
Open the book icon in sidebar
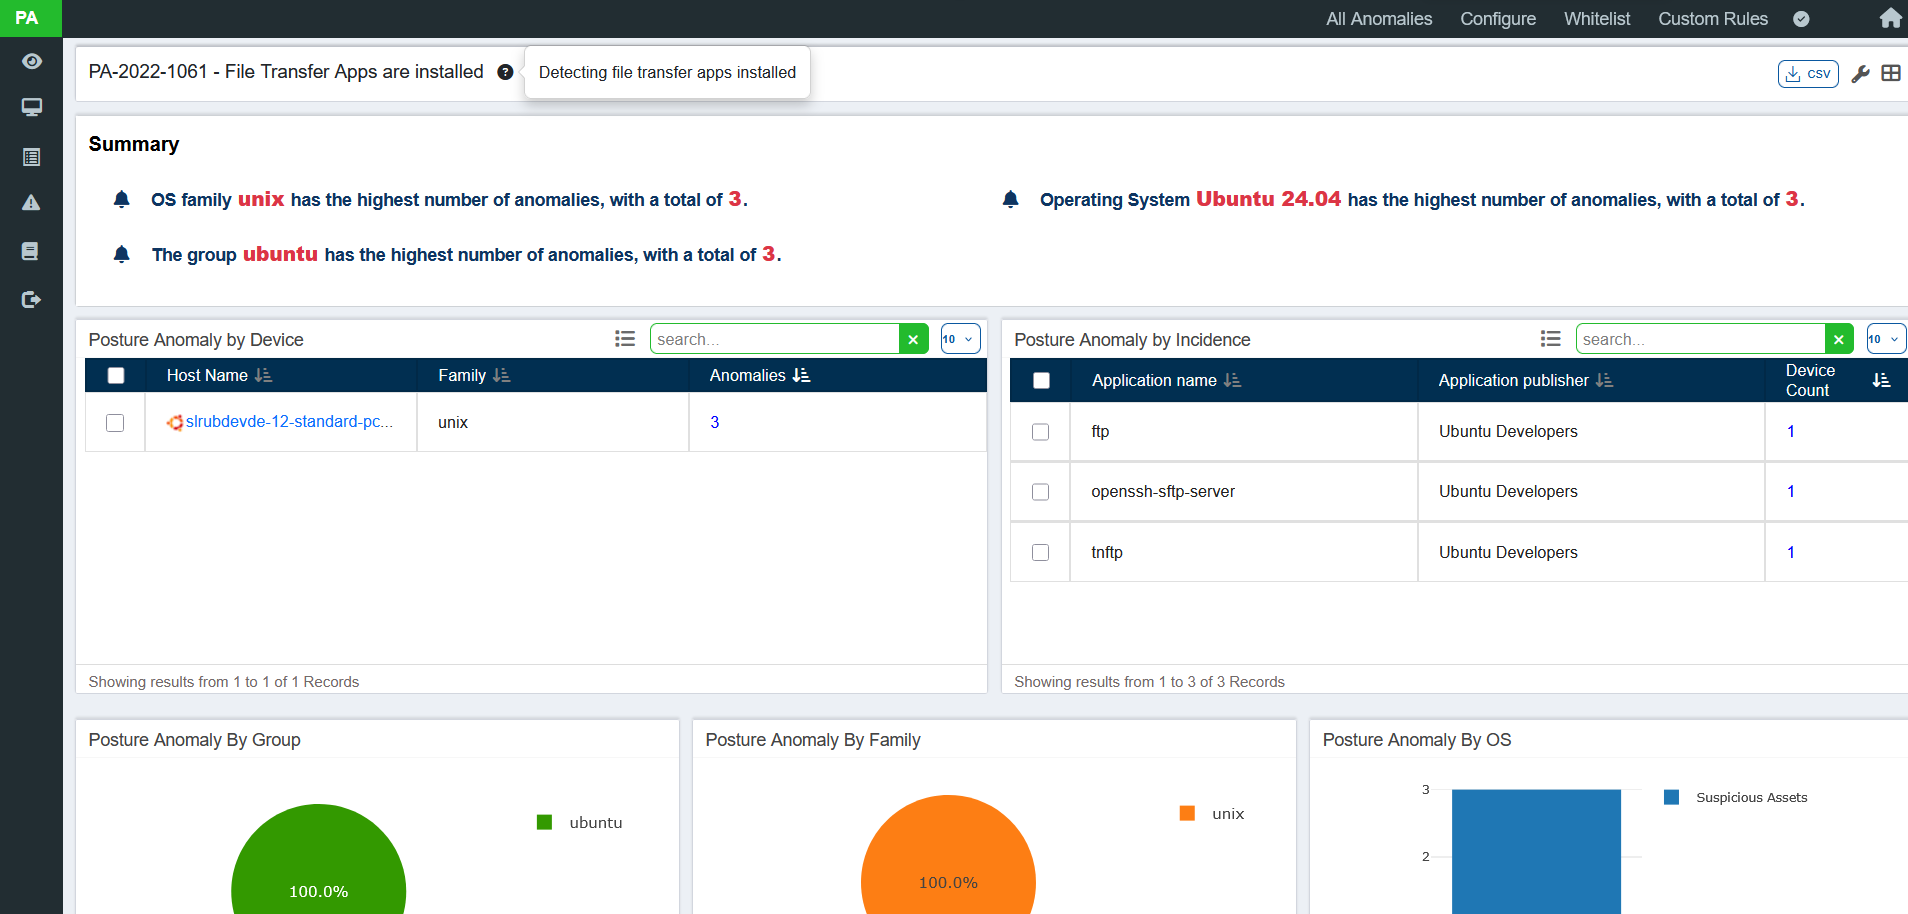[x=30, y=251]
